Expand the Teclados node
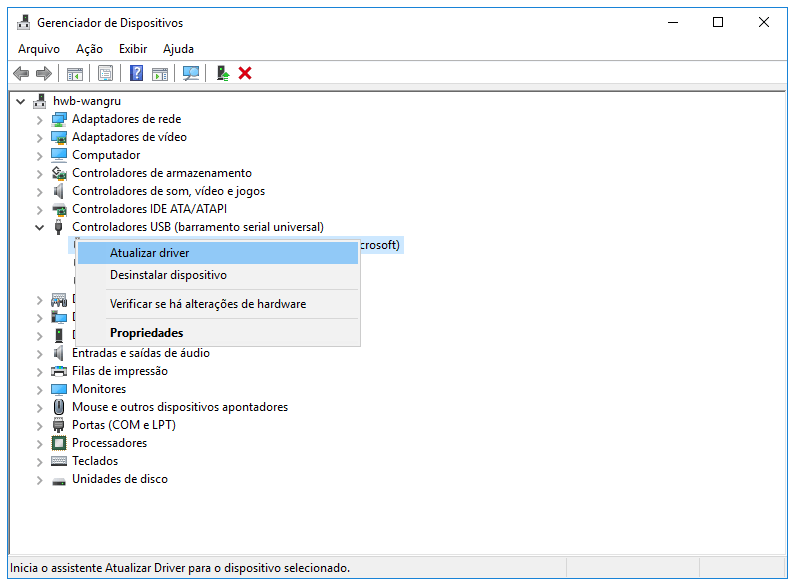The image size is (795, 586). (x=40, y=462)
